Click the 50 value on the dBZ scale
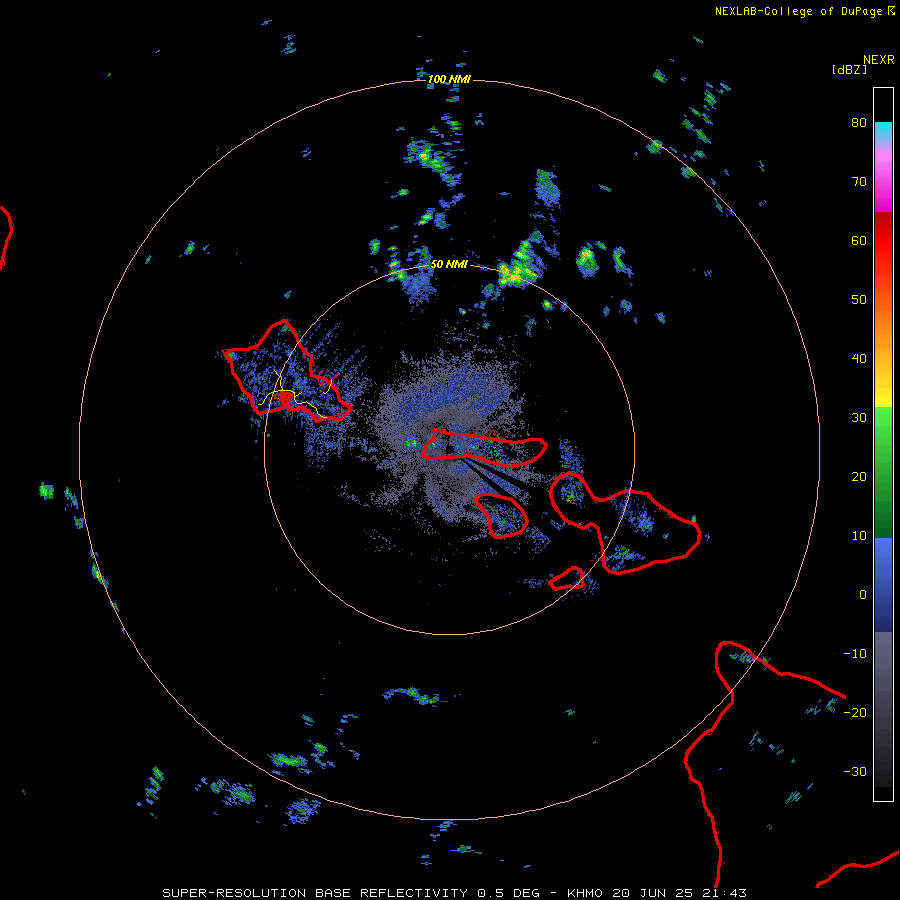This screenshot has height=900, width=900. [x=859, y=300]
